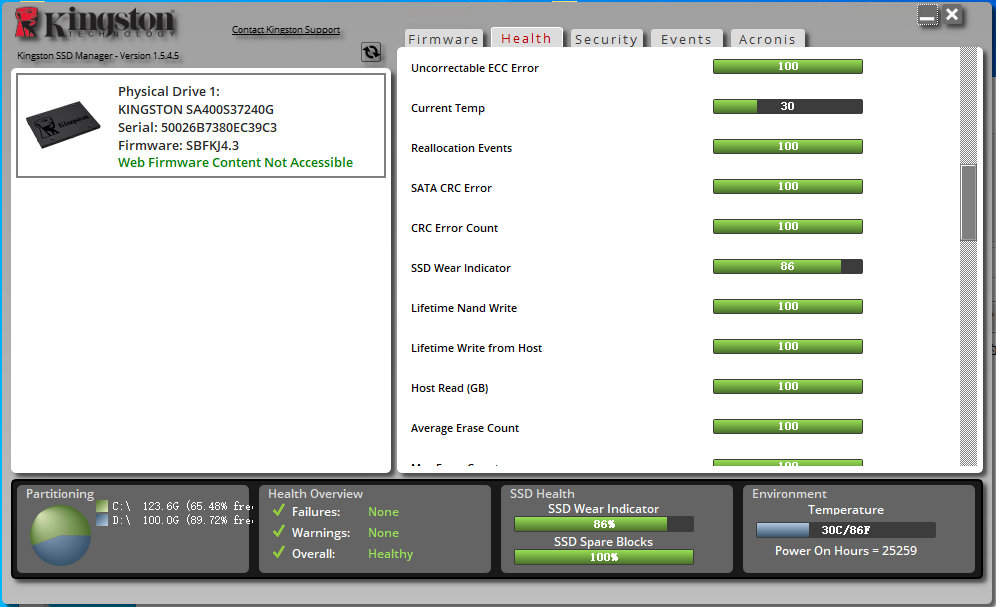Click the Host Read (GB) bar
The height and width of the screenshot is (607, 996).
click(x=788, y=387)
